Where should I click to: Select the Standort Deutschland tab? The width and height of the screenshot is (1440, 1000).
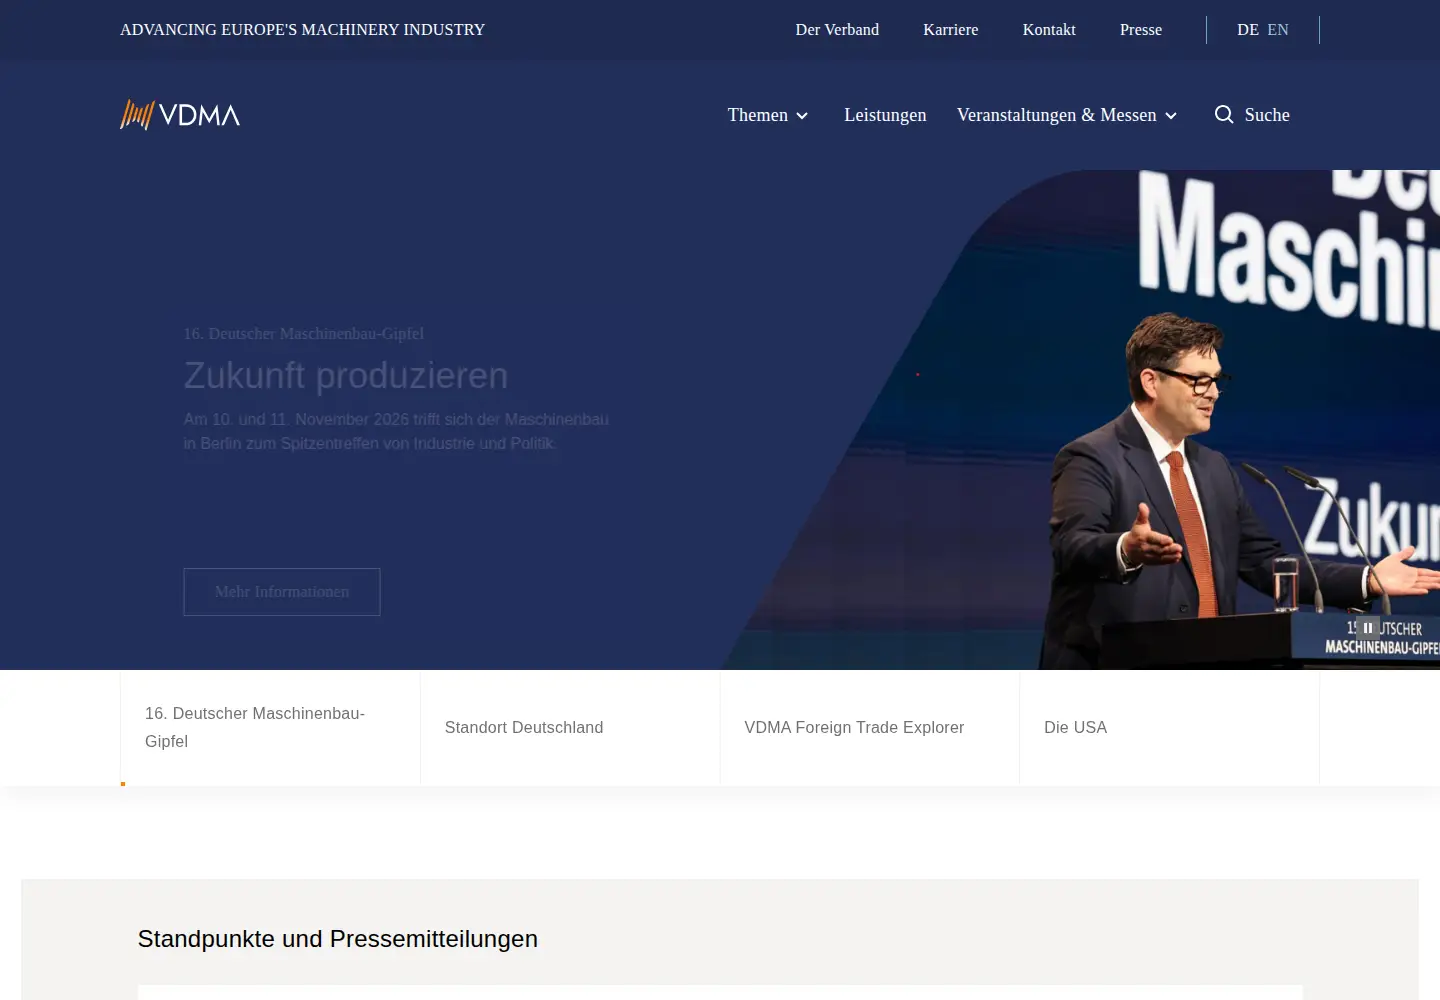(570, 727)
